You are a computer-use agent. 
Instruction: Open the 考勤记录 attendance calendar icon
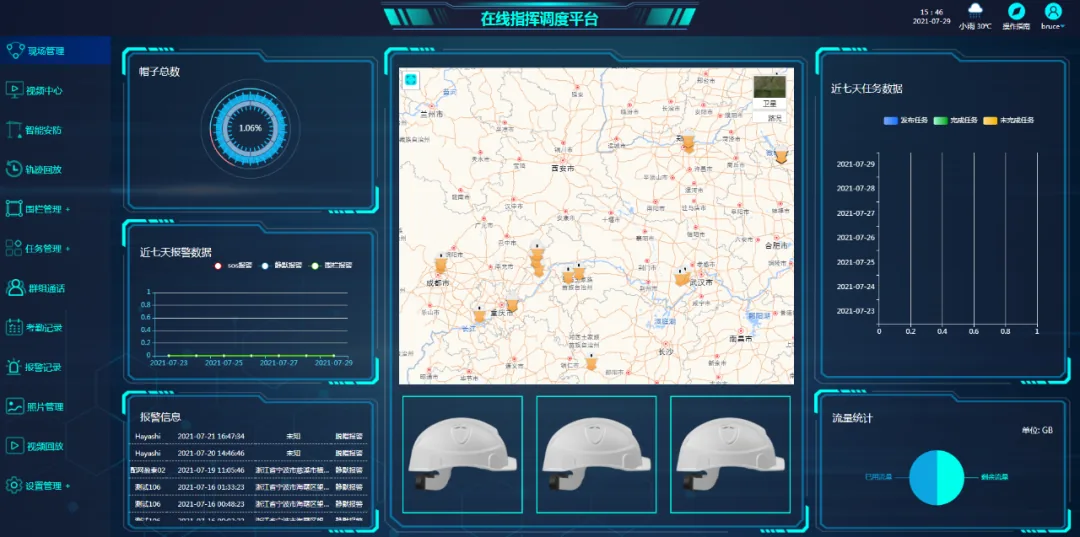14,327
